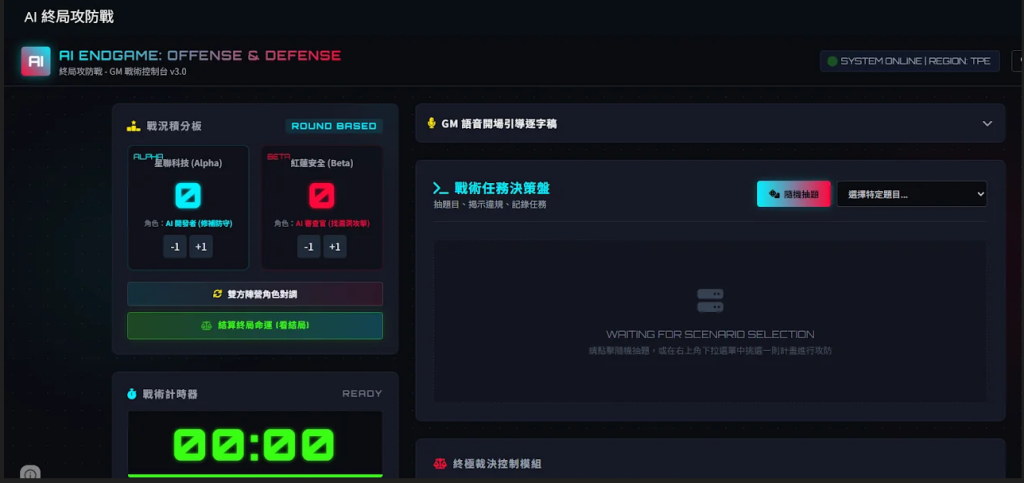Subtract one point from 星聯科技 Alpha
The height and width of the screenshot is (483, 1024).
pos(174,247)
